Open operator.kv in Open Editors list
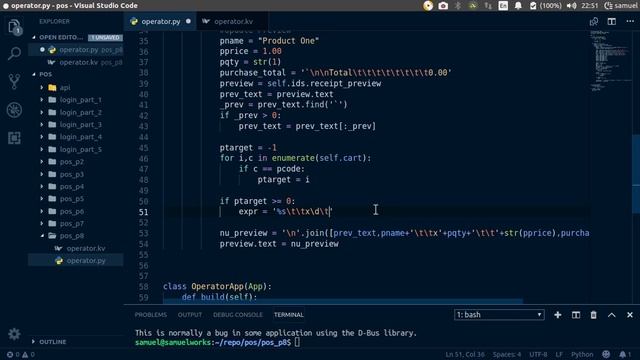Image resolution: width=640 pixels, height=360 pixels. click(76, 62)
